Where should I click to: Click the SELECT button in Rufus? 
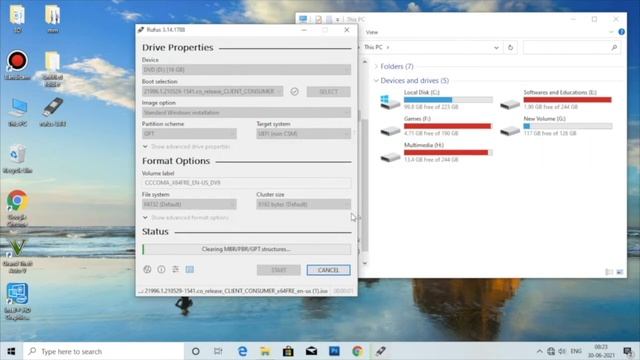[329, 91]
